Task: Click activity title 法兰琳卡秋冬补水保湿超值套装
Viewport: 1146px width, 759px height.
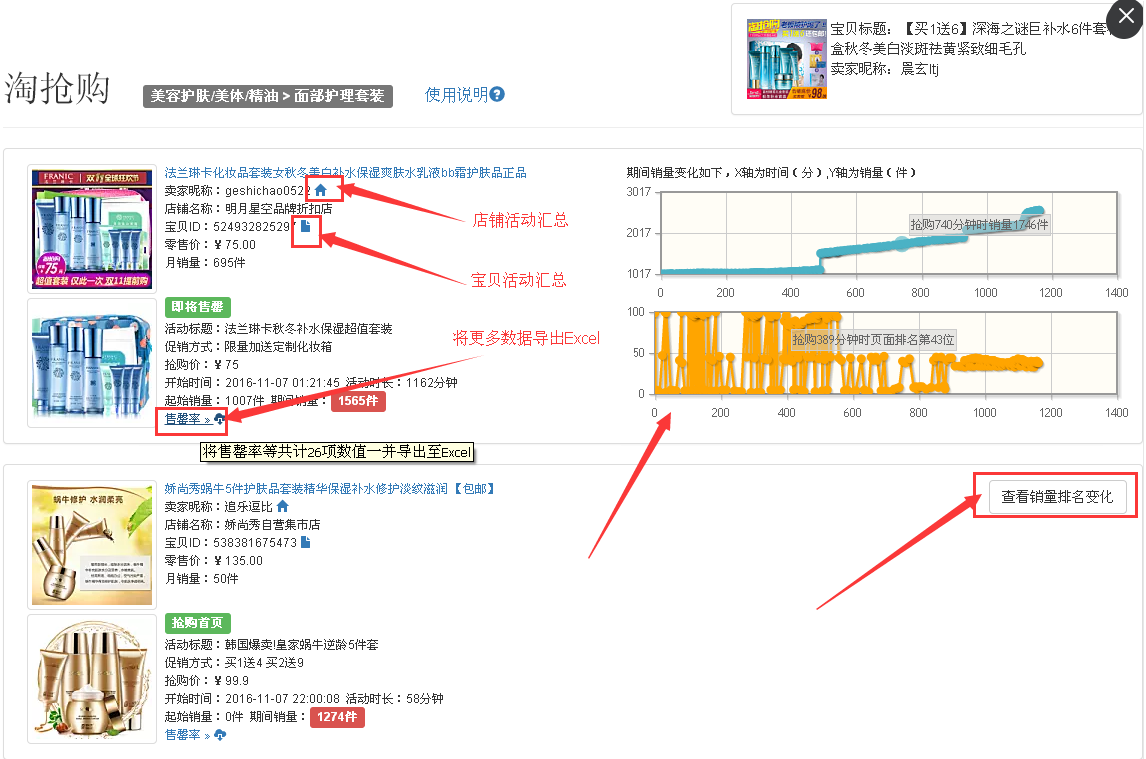Action: pyautogui.click(x=308, y=329)
